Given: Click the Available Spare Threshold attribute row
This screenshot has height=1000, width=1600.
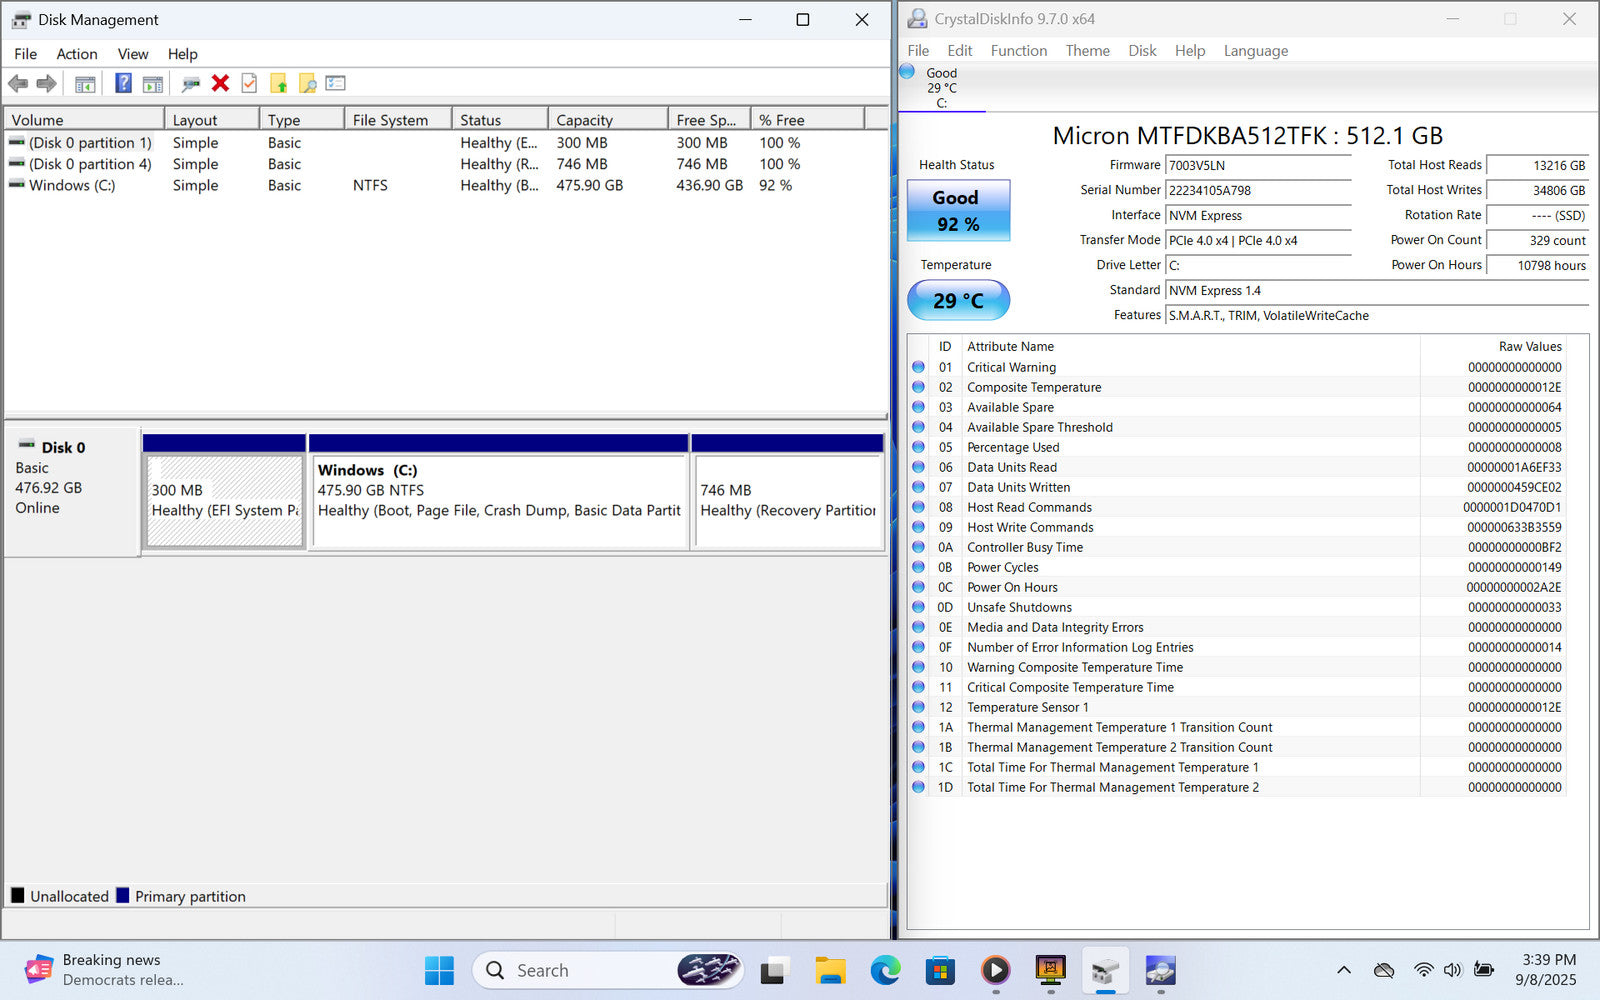Looking at the screenshot, I should tap(1237, 427).
